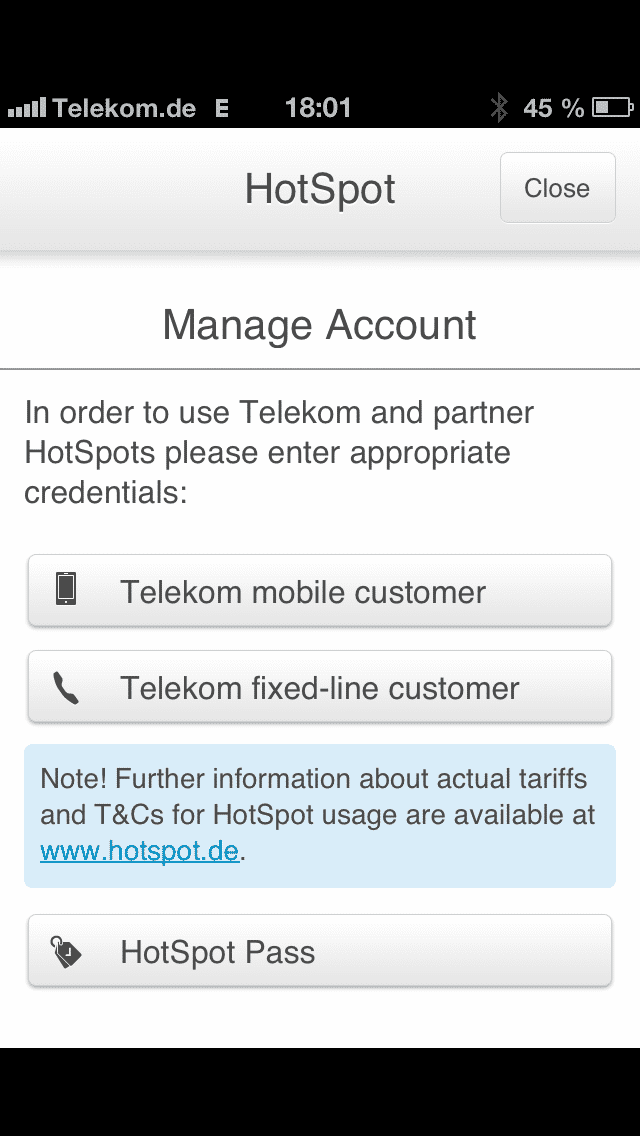The image size is (640, 1136).
Task: Close the HotSpot dialog
Action: [557, 188]
